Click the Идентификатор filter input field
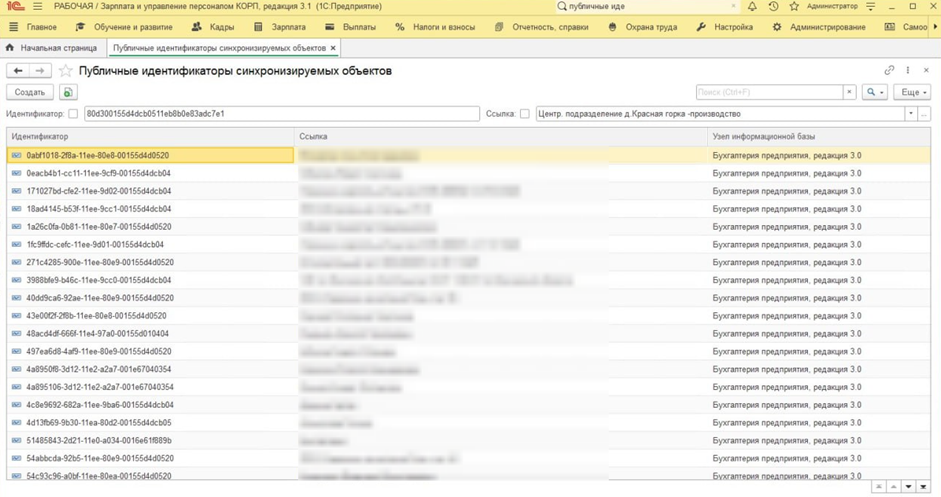 [x=282, y=113]
